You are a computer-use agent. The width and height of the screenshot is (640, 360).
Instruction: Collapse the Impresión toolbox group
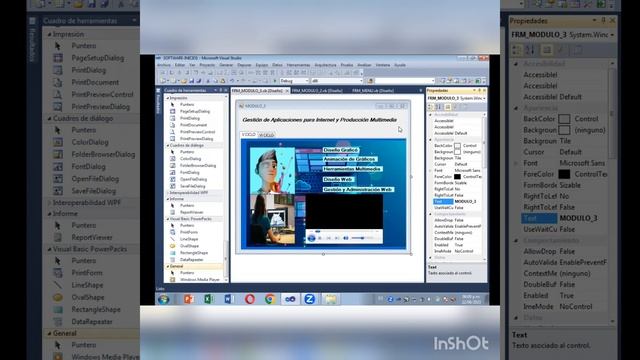[x=167, y=98]
